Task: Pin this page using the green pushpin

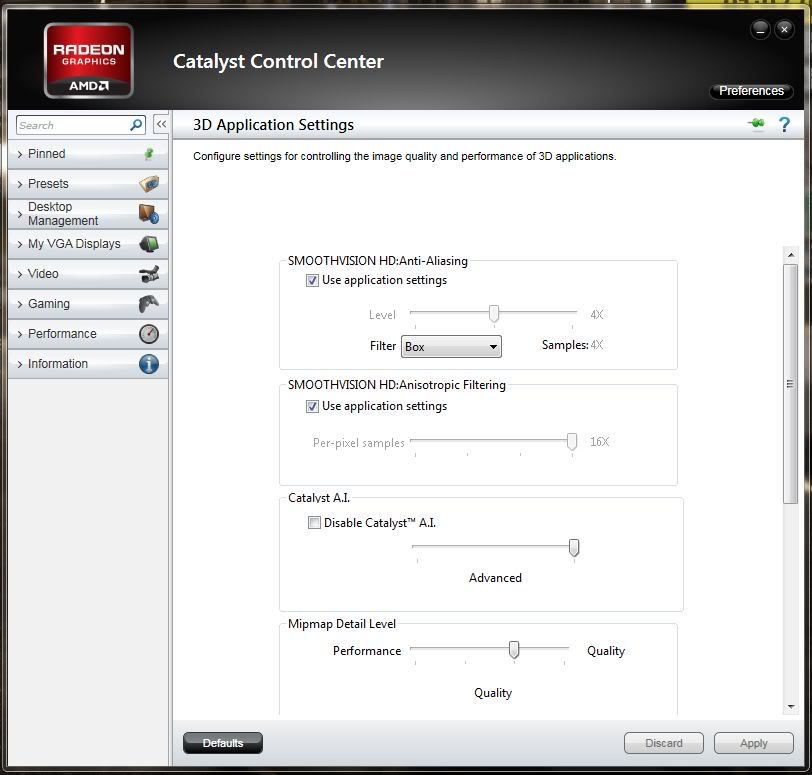Action: 757,124
